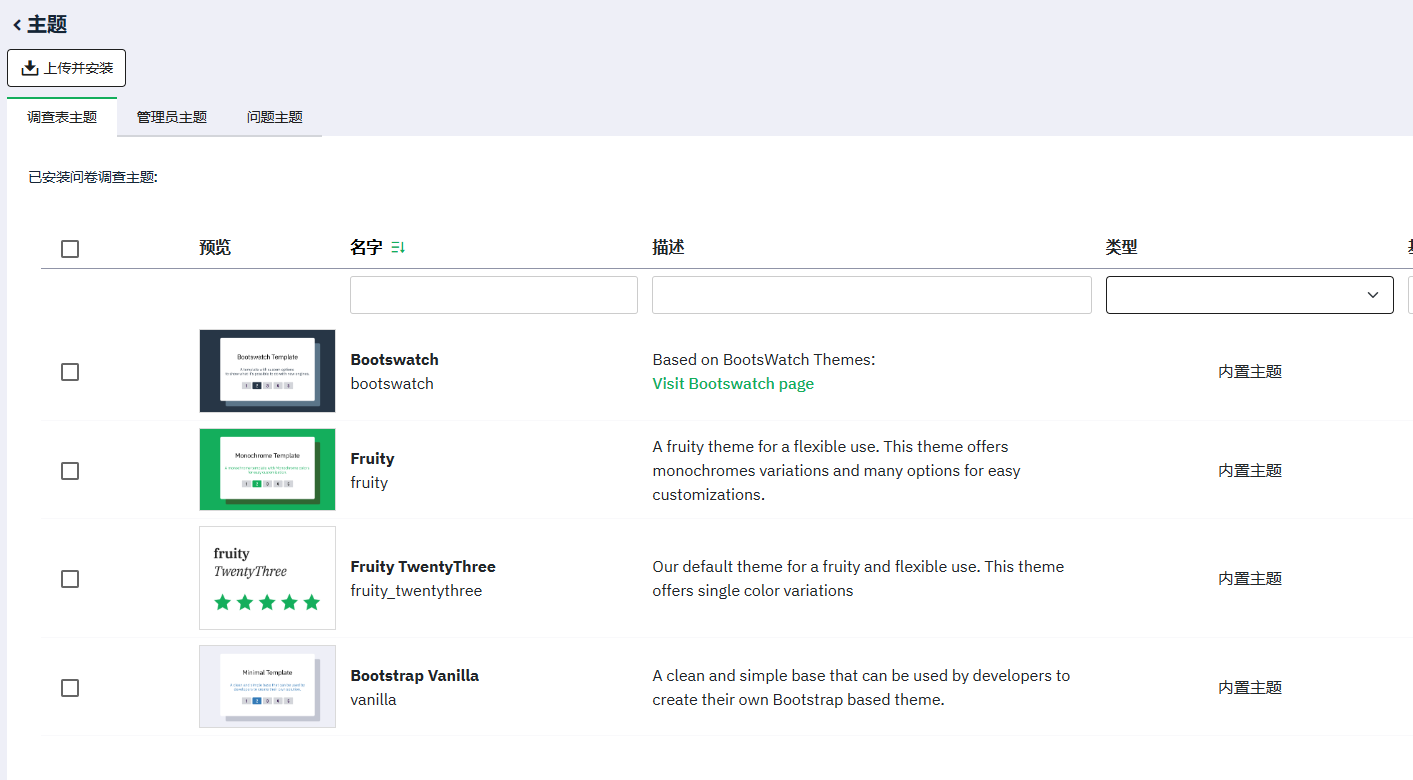Select the 调查表主题 tab
This screenshot has width=1413, height=780.
coord(62,117)
